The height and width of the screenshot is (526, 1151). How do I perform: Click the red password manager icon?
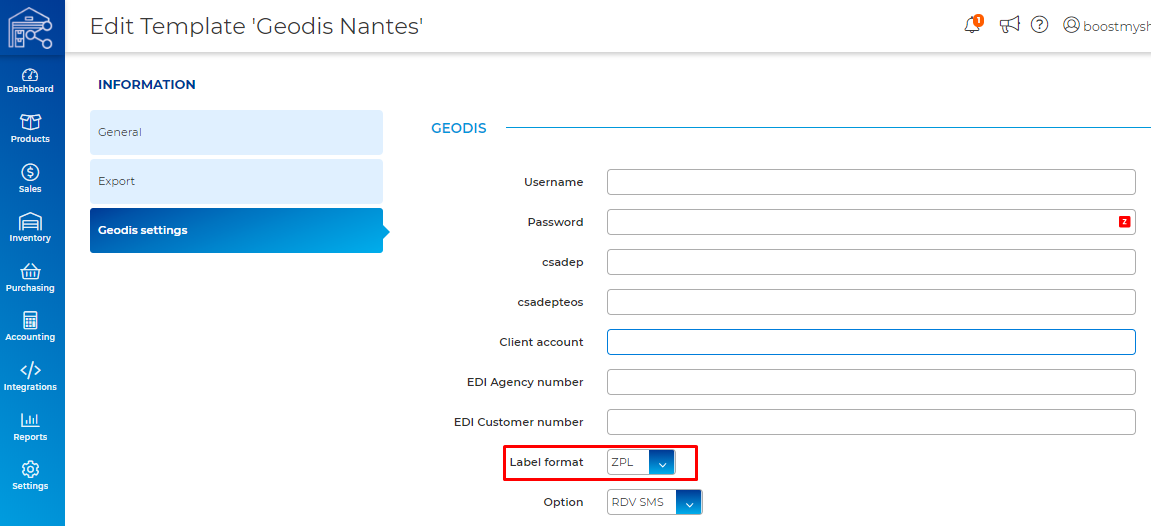click(1124, 222)
